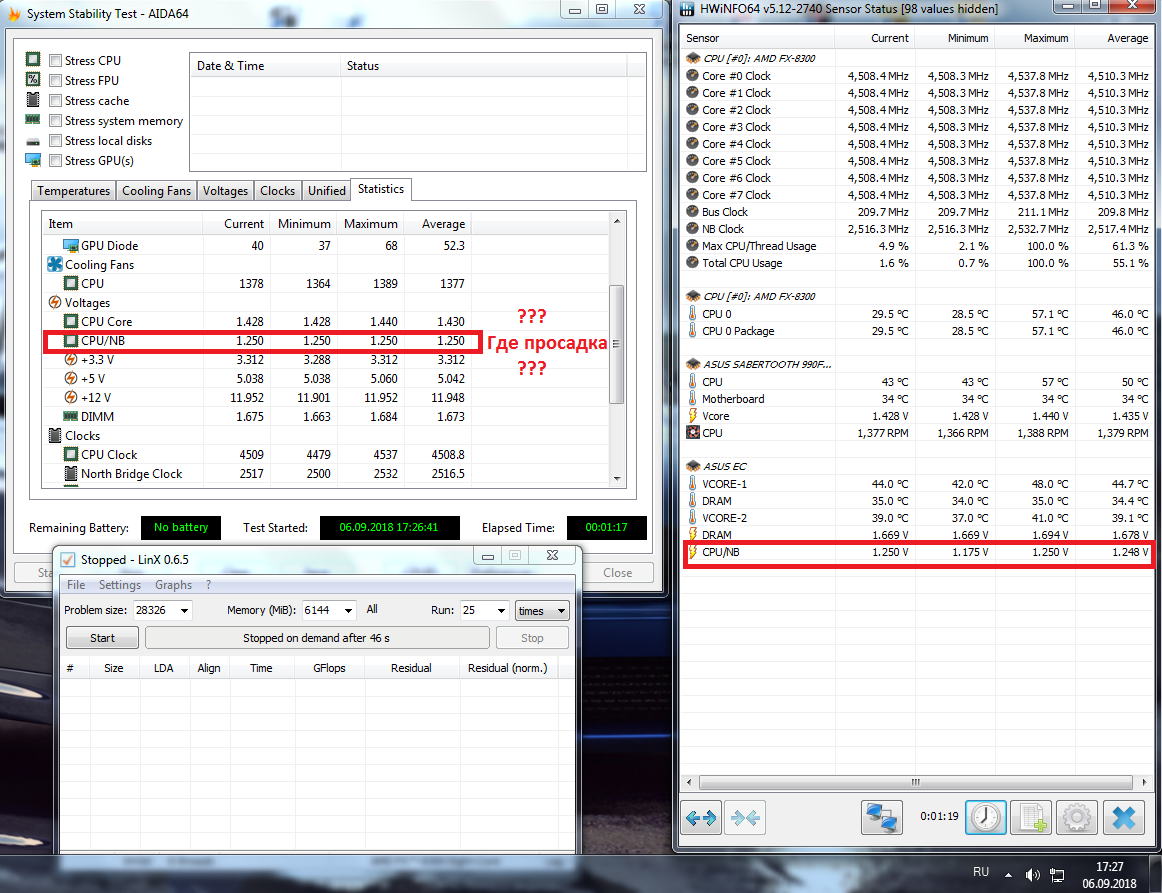Click the Stress GPU monitor icon
Image resolution: width=1162 pixels, height=893 pixels.
coord(33,159)
